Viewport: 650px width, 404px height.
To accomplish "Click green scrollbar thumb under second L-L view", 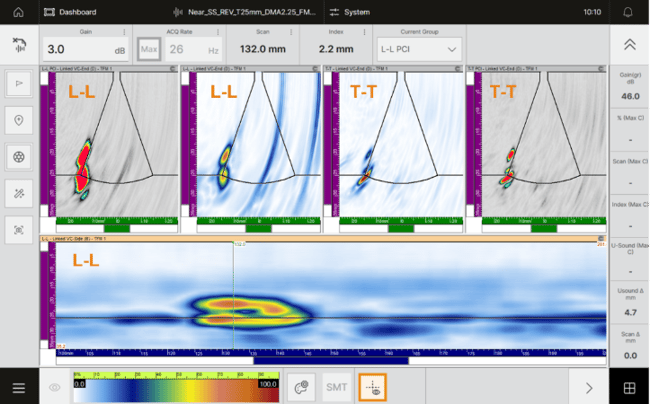I will coord(258,228).
